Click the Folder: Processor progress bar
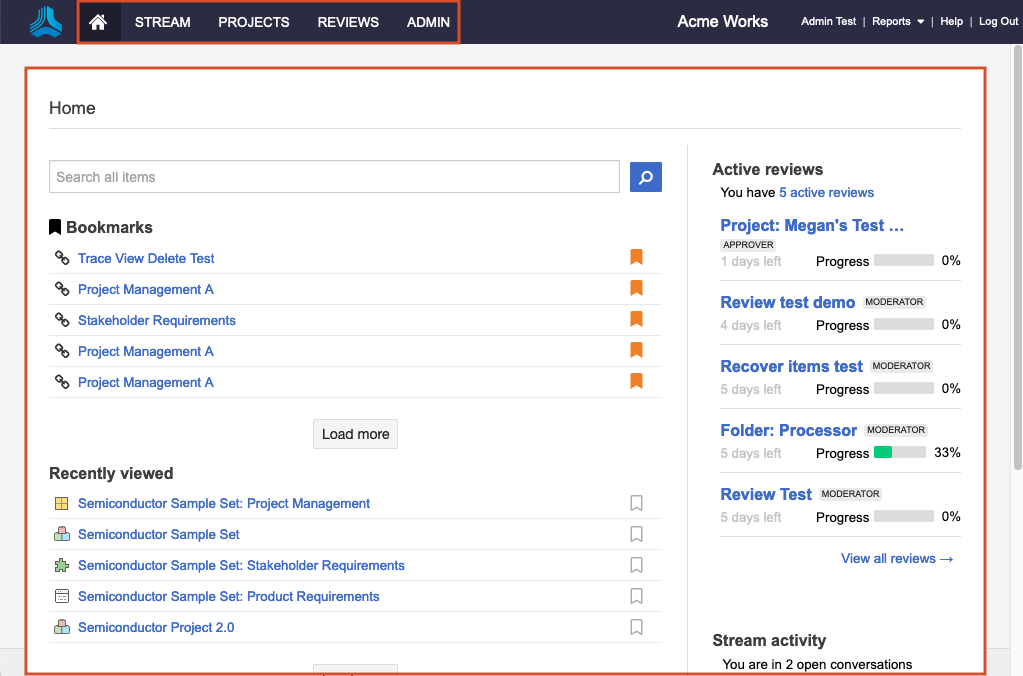1023x676 pixels. coord(899,453)
